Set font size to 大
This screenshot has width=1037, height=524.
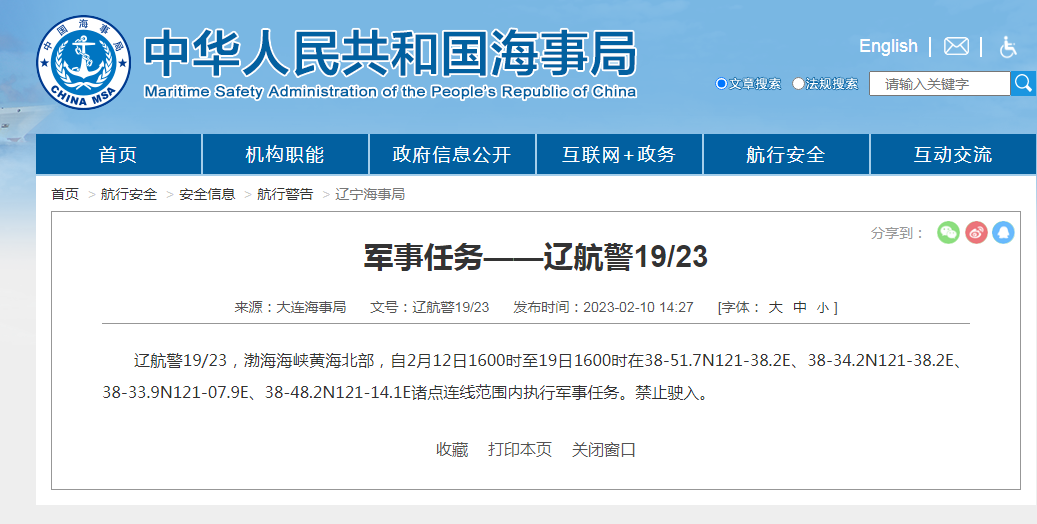coord(775,307)
